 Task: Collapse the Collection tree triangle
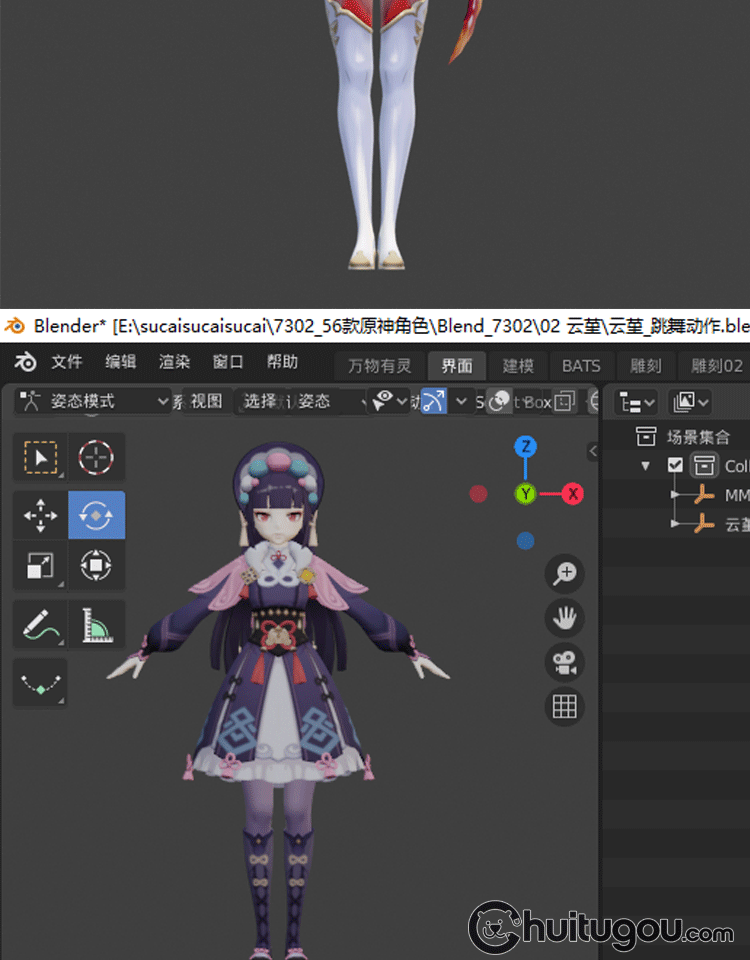point(645,466)
